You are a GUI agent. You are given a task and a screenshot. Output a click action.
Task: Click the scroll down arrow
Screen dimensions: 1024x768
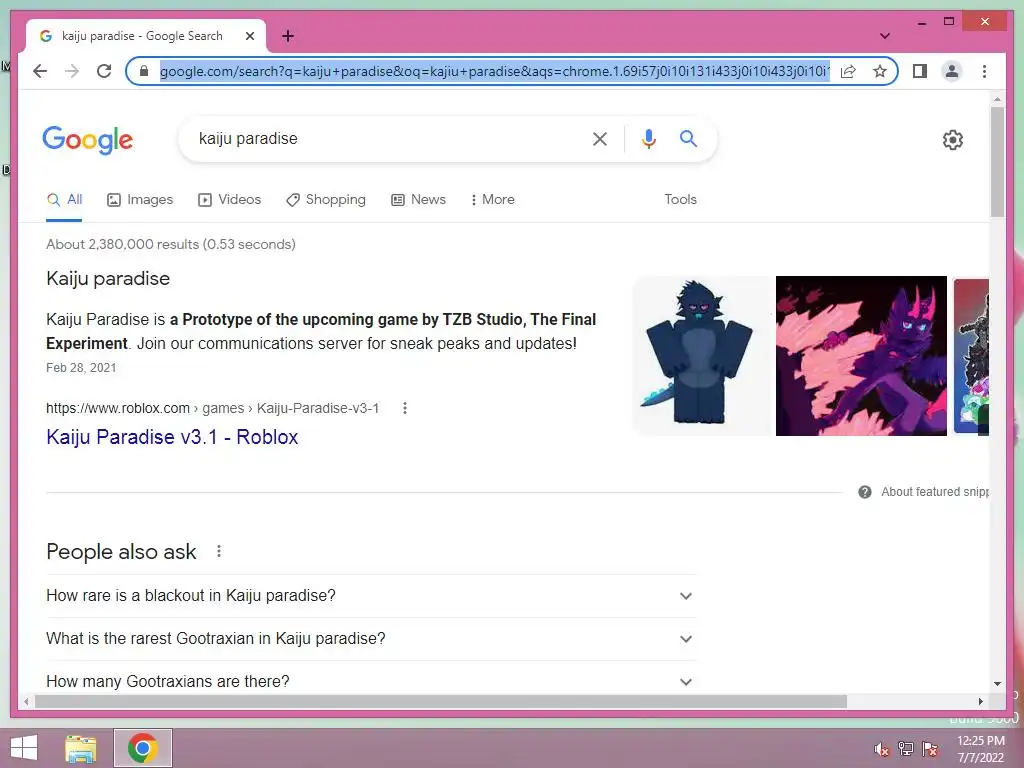[x=997, y=684]
